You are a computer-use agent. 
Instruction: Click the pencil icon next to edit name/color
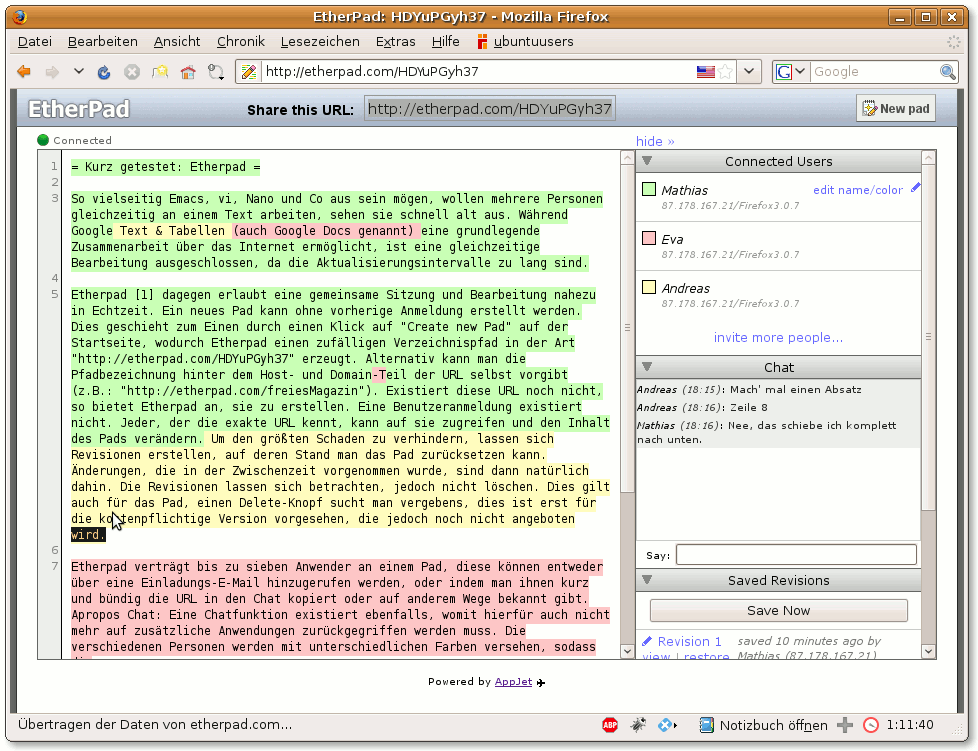tap(915, 187)
